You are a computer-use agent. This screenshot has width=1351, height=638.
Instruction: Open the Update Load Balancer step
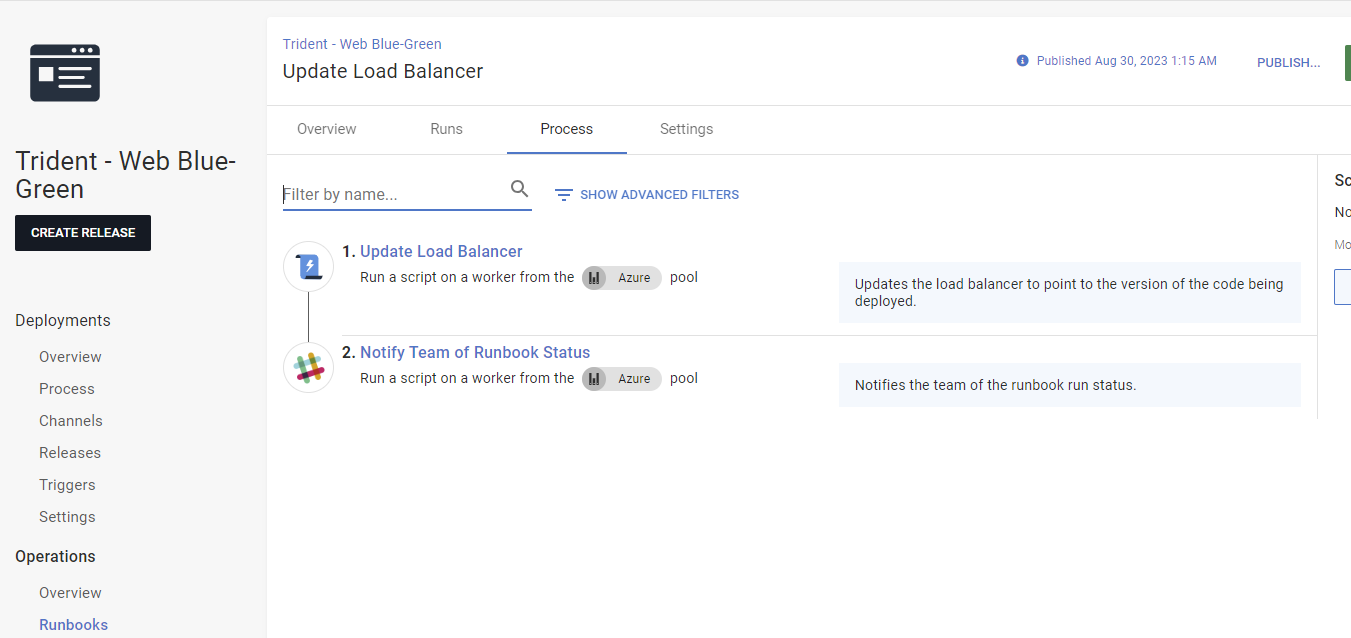click(x=441, y=251)
